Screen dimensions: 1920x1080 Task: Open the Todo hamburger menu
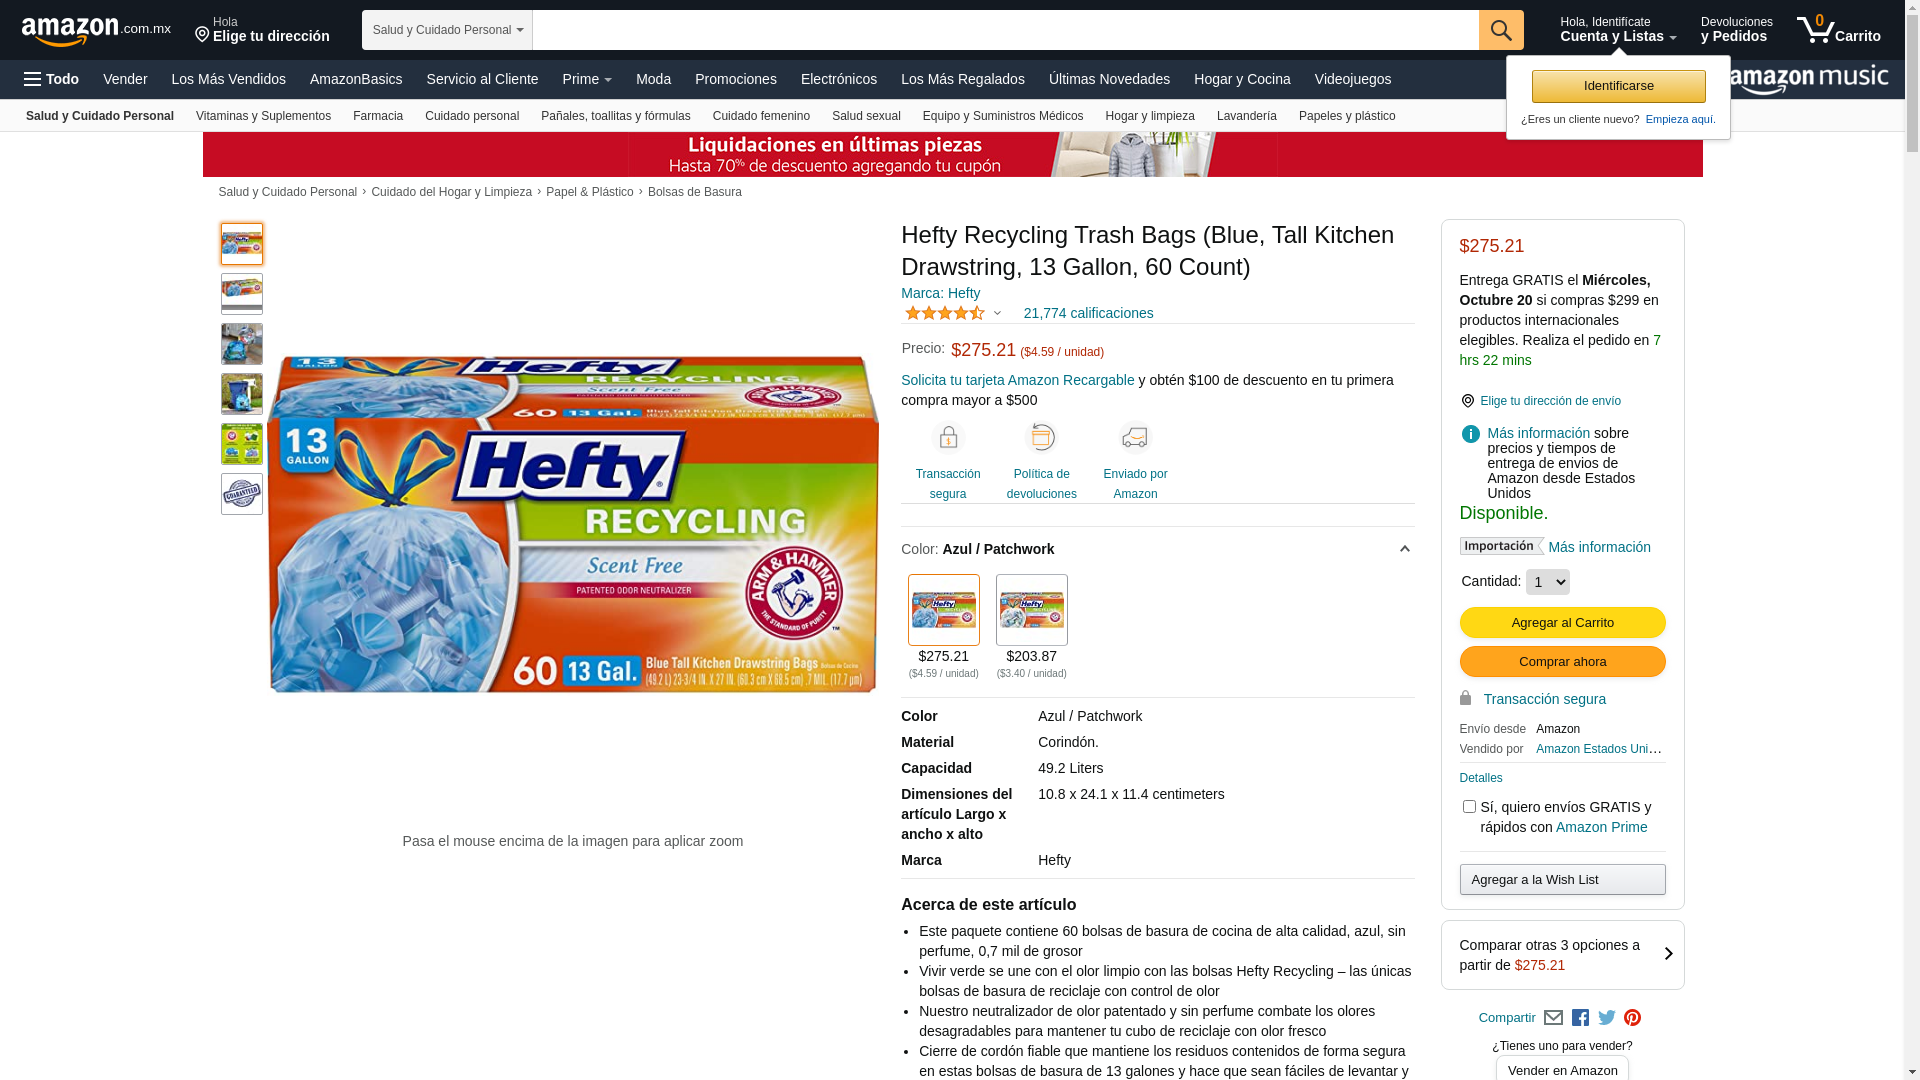point(51,79)
